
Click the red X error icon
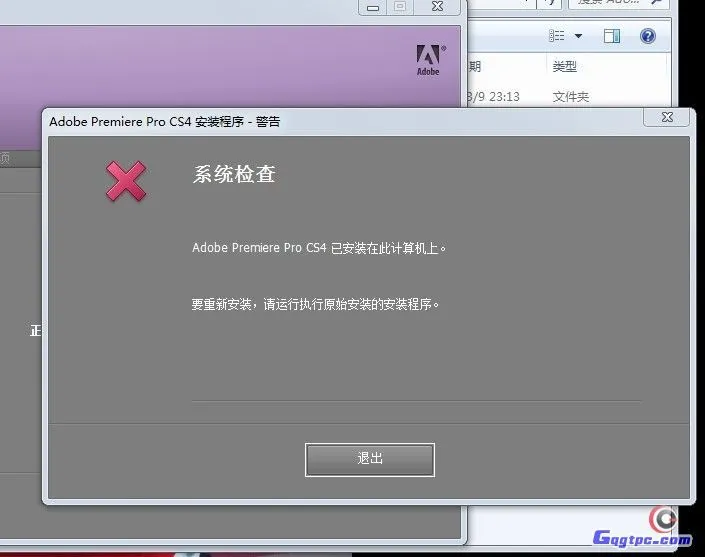click(126, 181)
